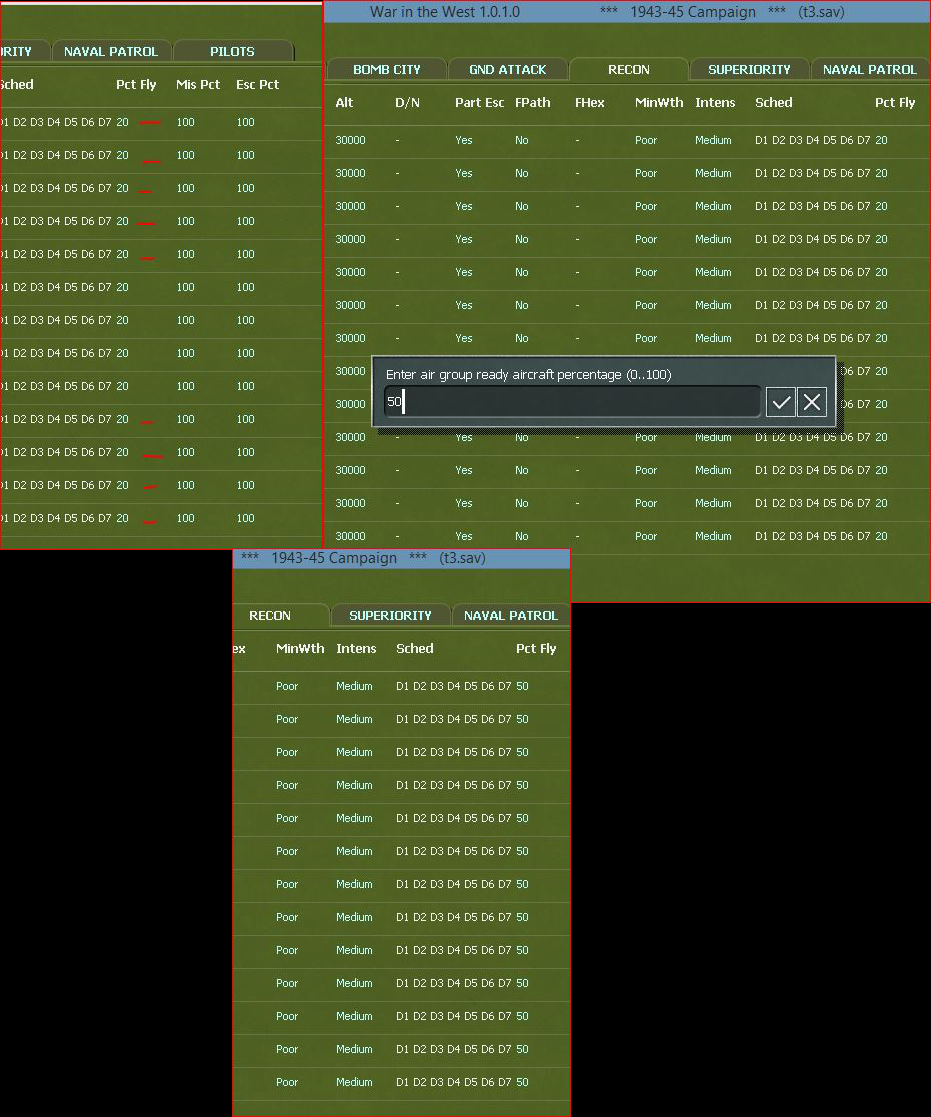Switch to the PILOTS tab
The width and height of the screenshot is (931, 1117).
point(232,51)
